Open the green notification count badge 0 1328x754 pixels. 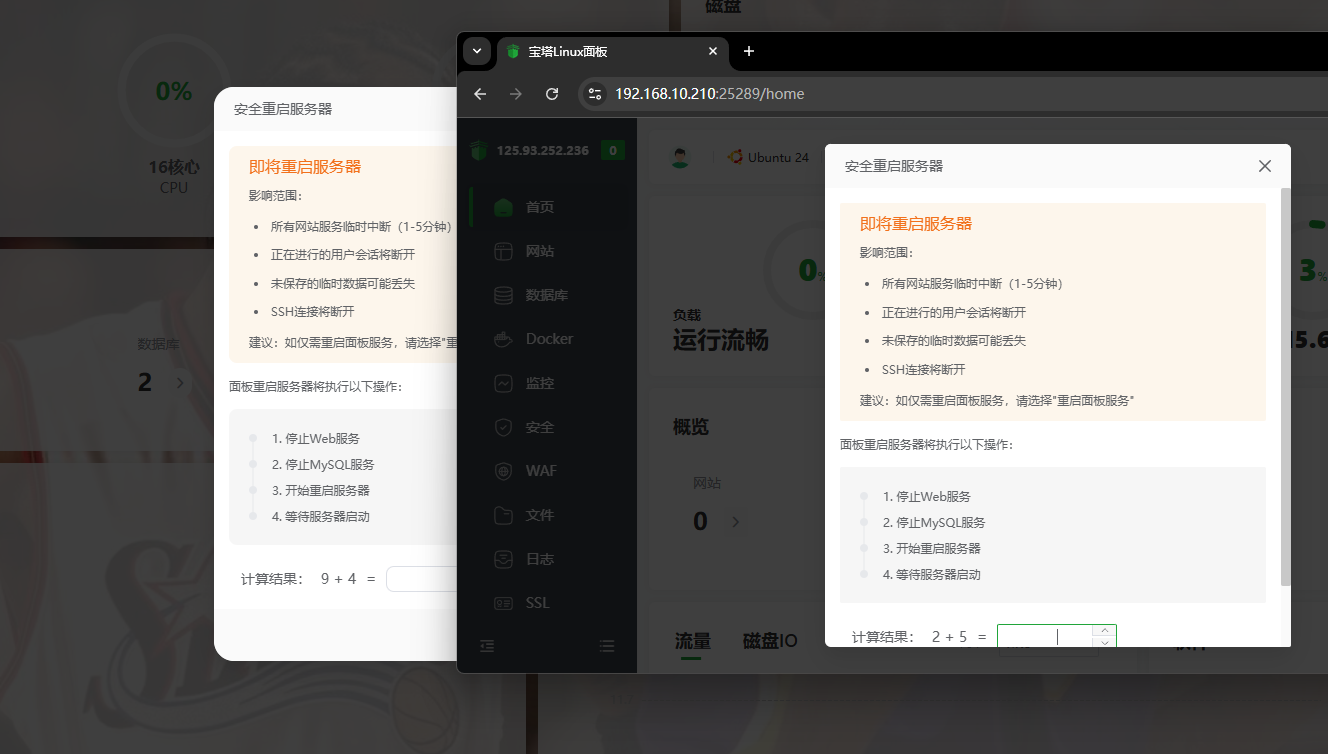[614, 151]
